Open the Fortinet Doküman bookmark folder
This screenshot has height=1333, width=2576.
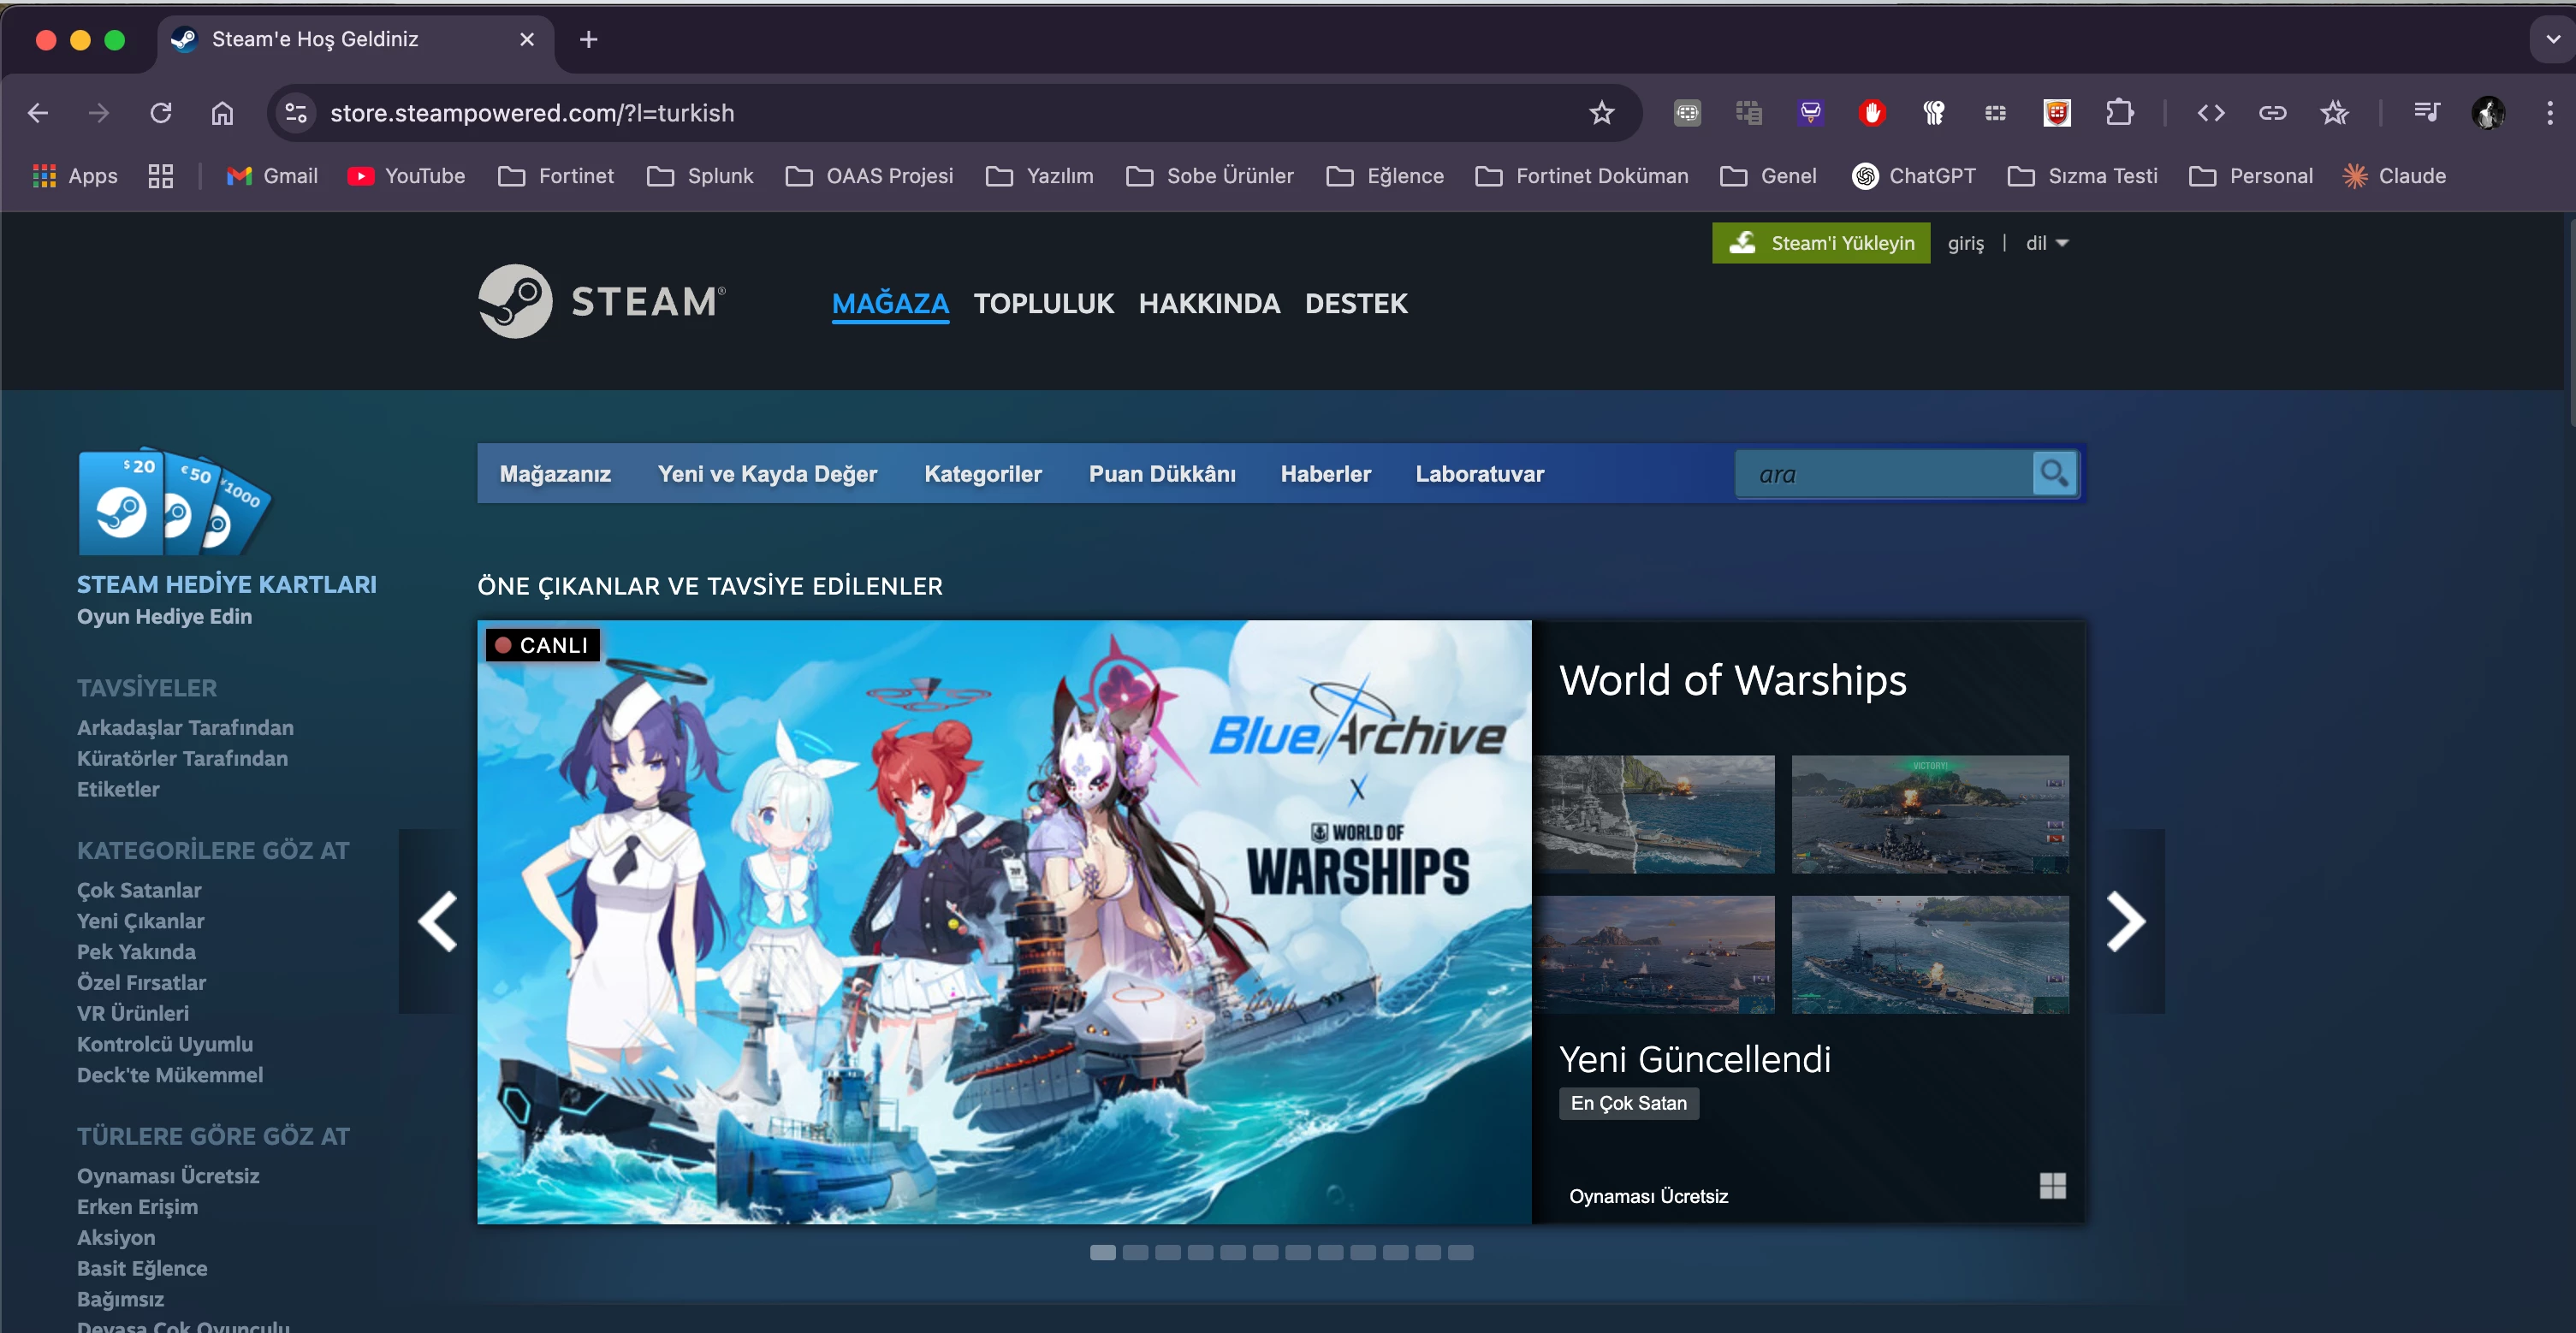point(1582,176)
